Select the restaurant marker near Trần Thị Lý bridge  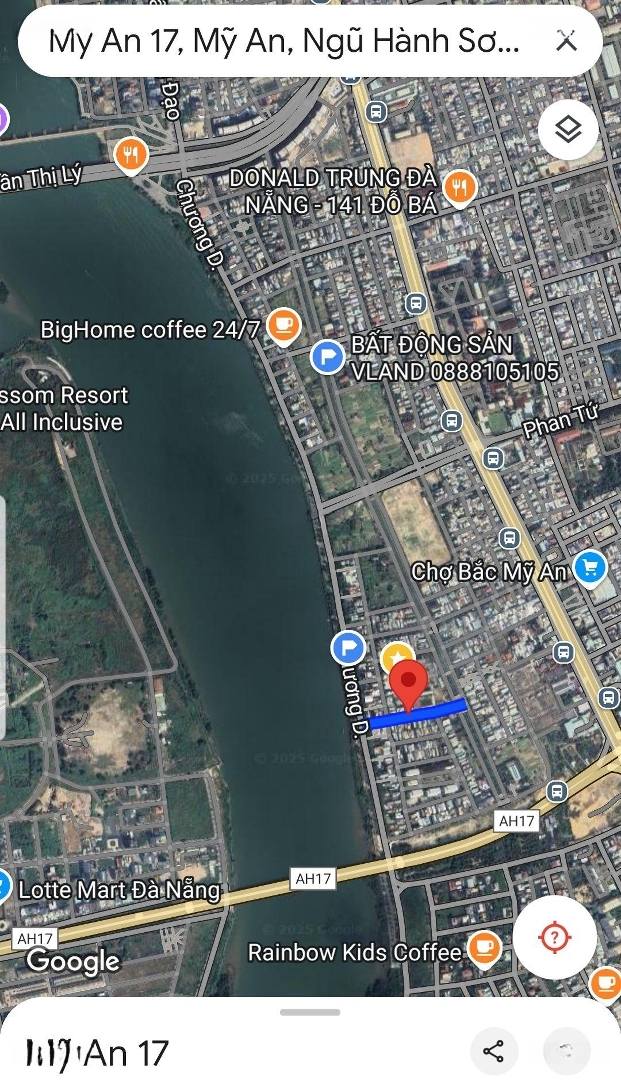click(x=131, y=155)
